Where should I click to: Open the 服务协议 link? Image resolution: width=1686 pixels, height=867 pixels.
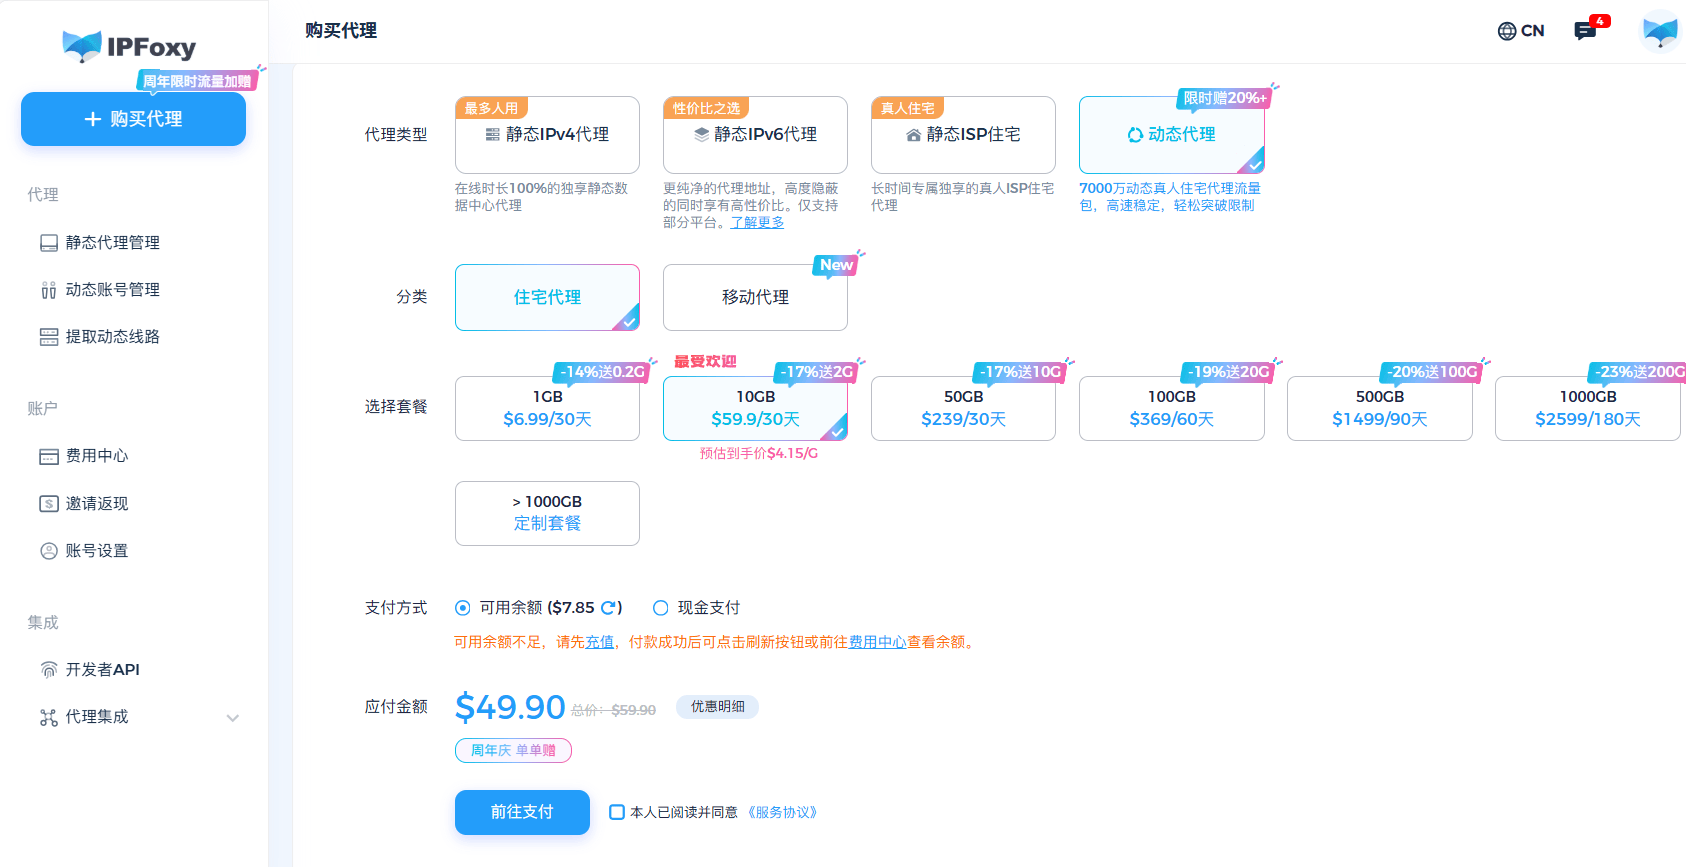pos(785,813)
